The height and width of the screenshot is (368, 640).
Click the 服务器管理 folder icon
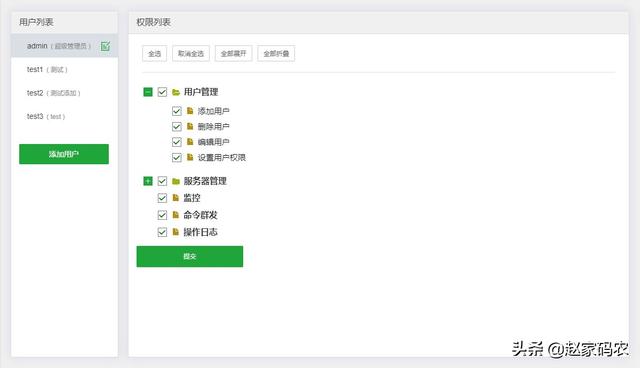[x=176, y=181]
